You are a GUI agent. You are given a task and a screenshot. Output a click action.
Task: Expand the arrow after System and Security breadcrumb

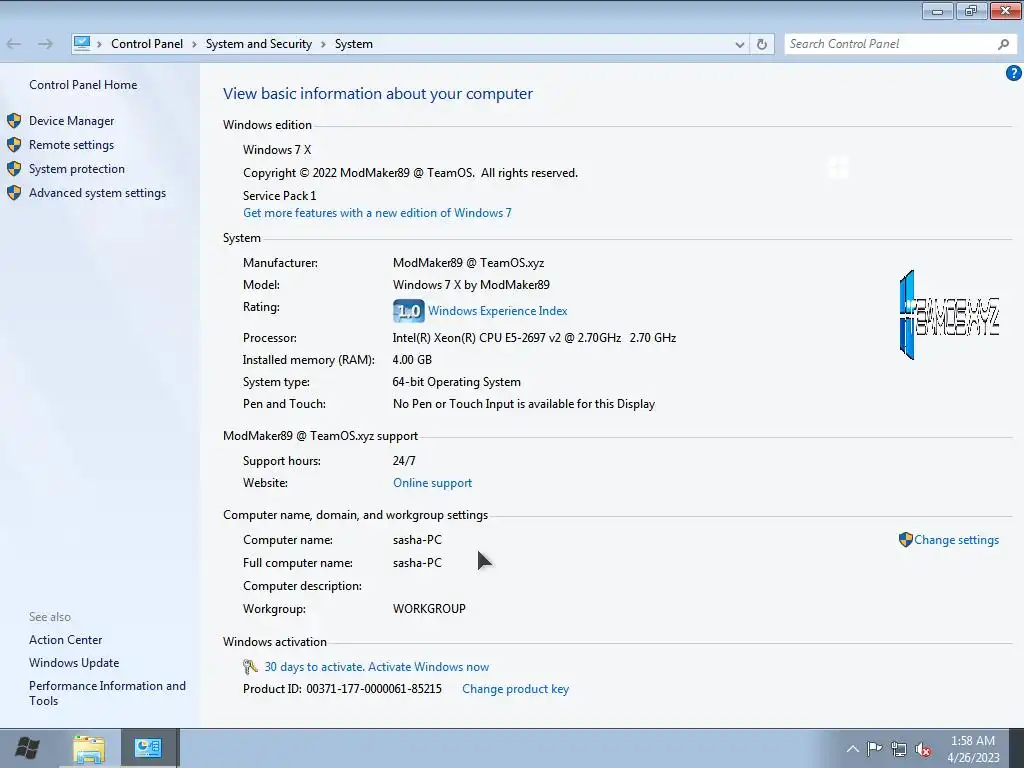[323, 44]
